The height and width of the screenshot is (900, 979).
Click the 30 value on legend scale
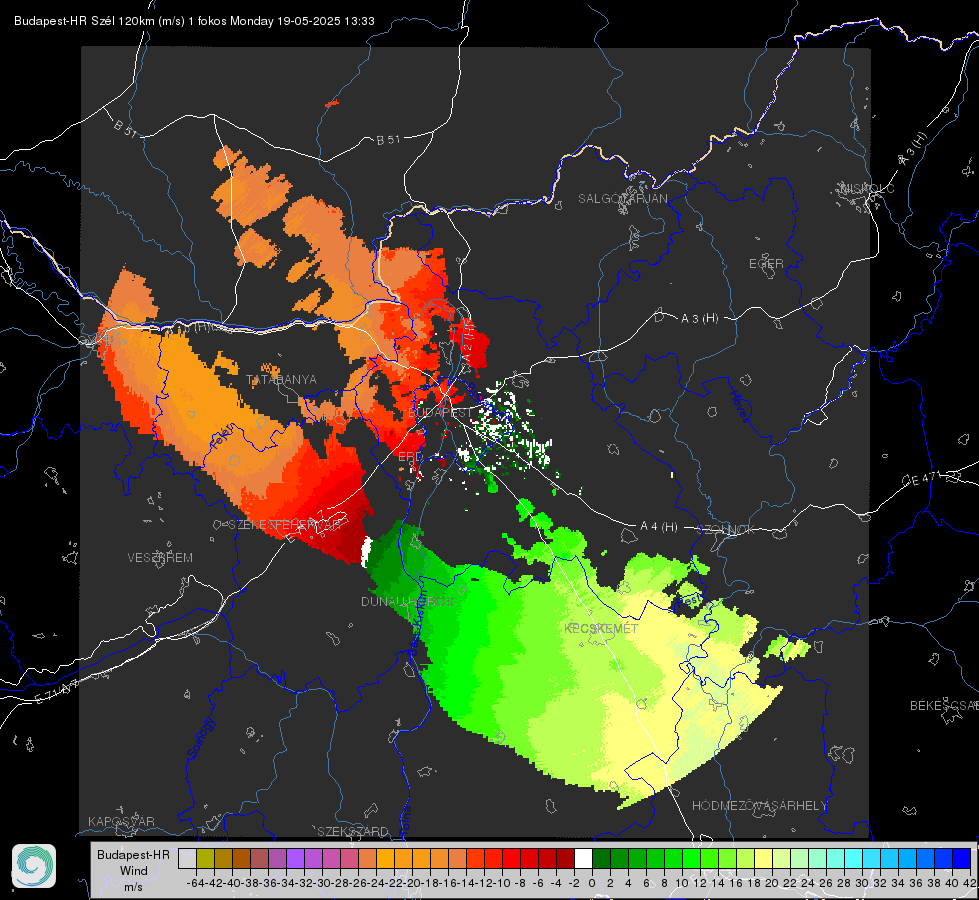pos(862,883)
